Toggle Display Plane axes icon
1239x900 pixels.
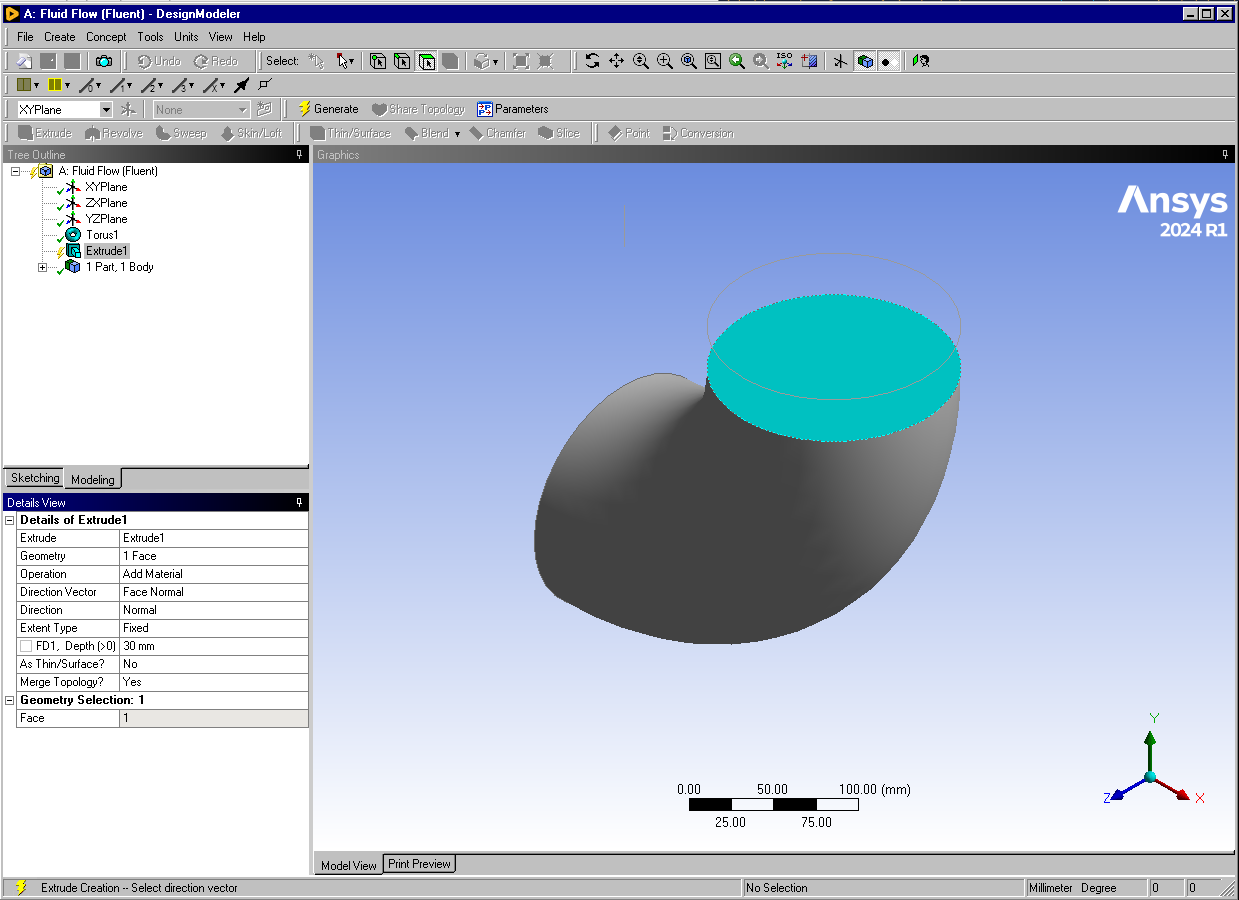click(x=840, y=61)
